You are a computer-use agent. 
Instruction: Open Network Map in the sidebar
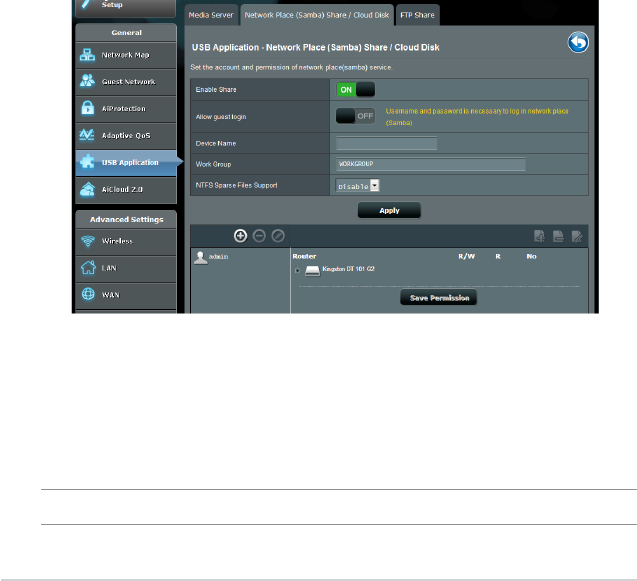(x=126, y=55)
